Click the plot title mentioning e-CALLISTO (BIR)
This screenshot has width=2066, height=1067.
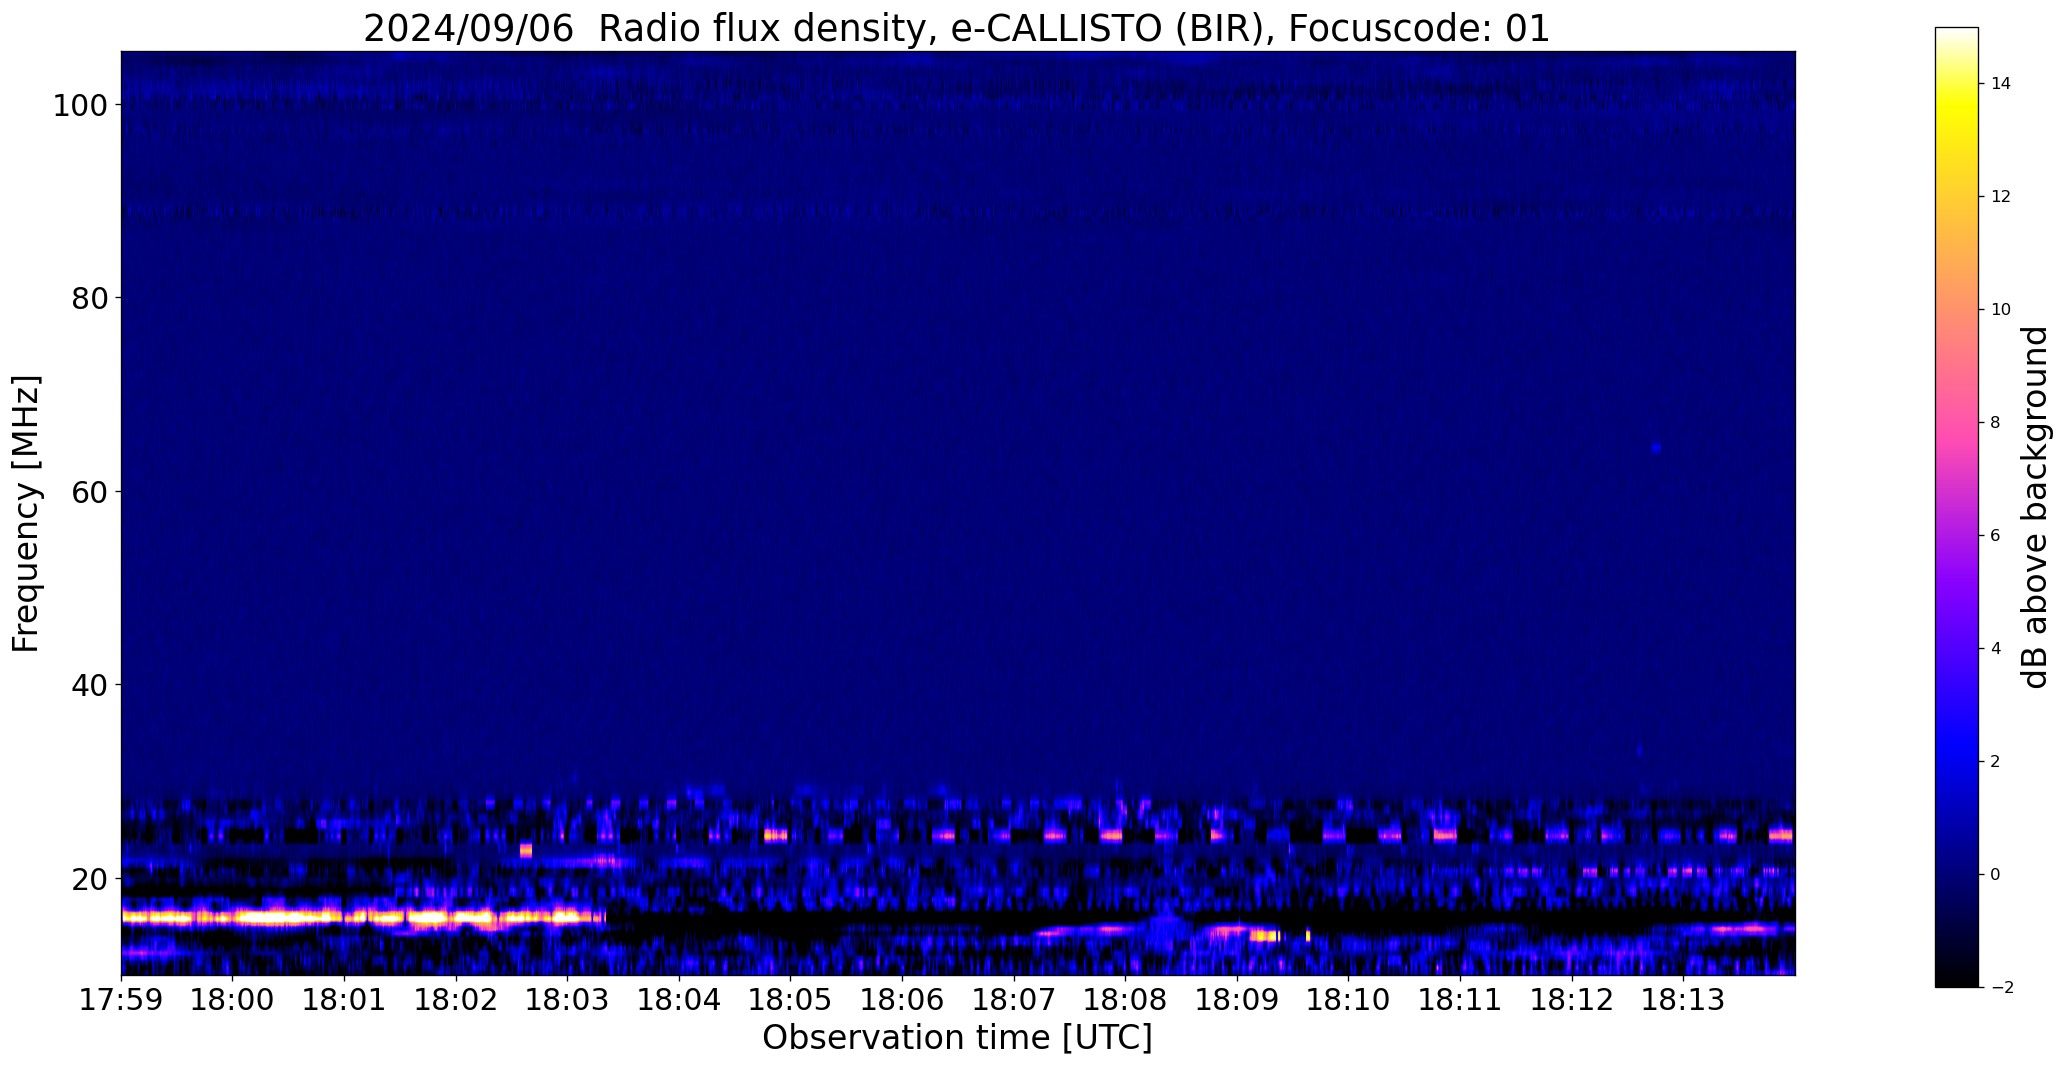956,28
